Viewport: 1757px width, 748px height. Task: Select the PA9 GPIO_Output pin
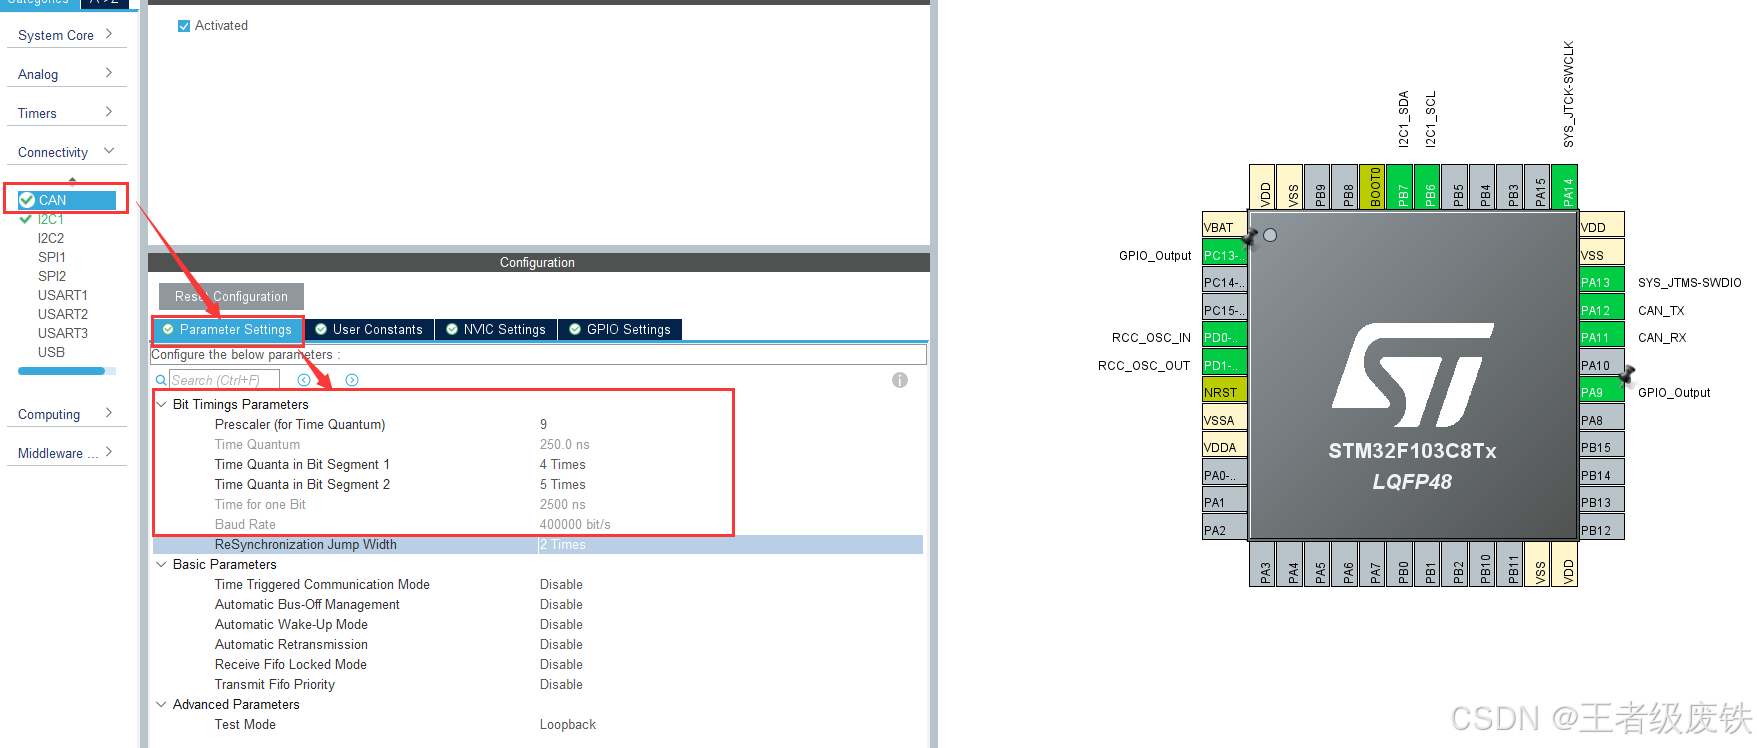pyautogui.click(x=1601, y=392)
